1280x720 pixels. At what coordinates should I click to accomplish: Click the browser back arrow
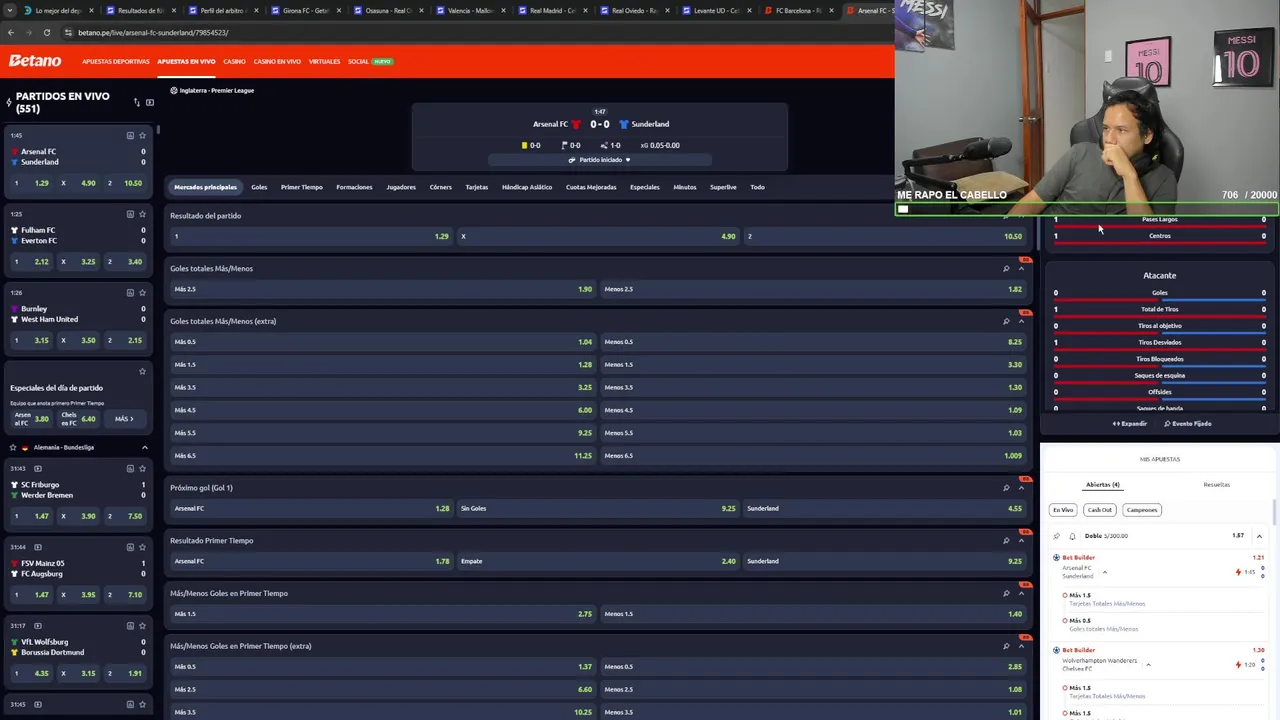pos(11,32)
